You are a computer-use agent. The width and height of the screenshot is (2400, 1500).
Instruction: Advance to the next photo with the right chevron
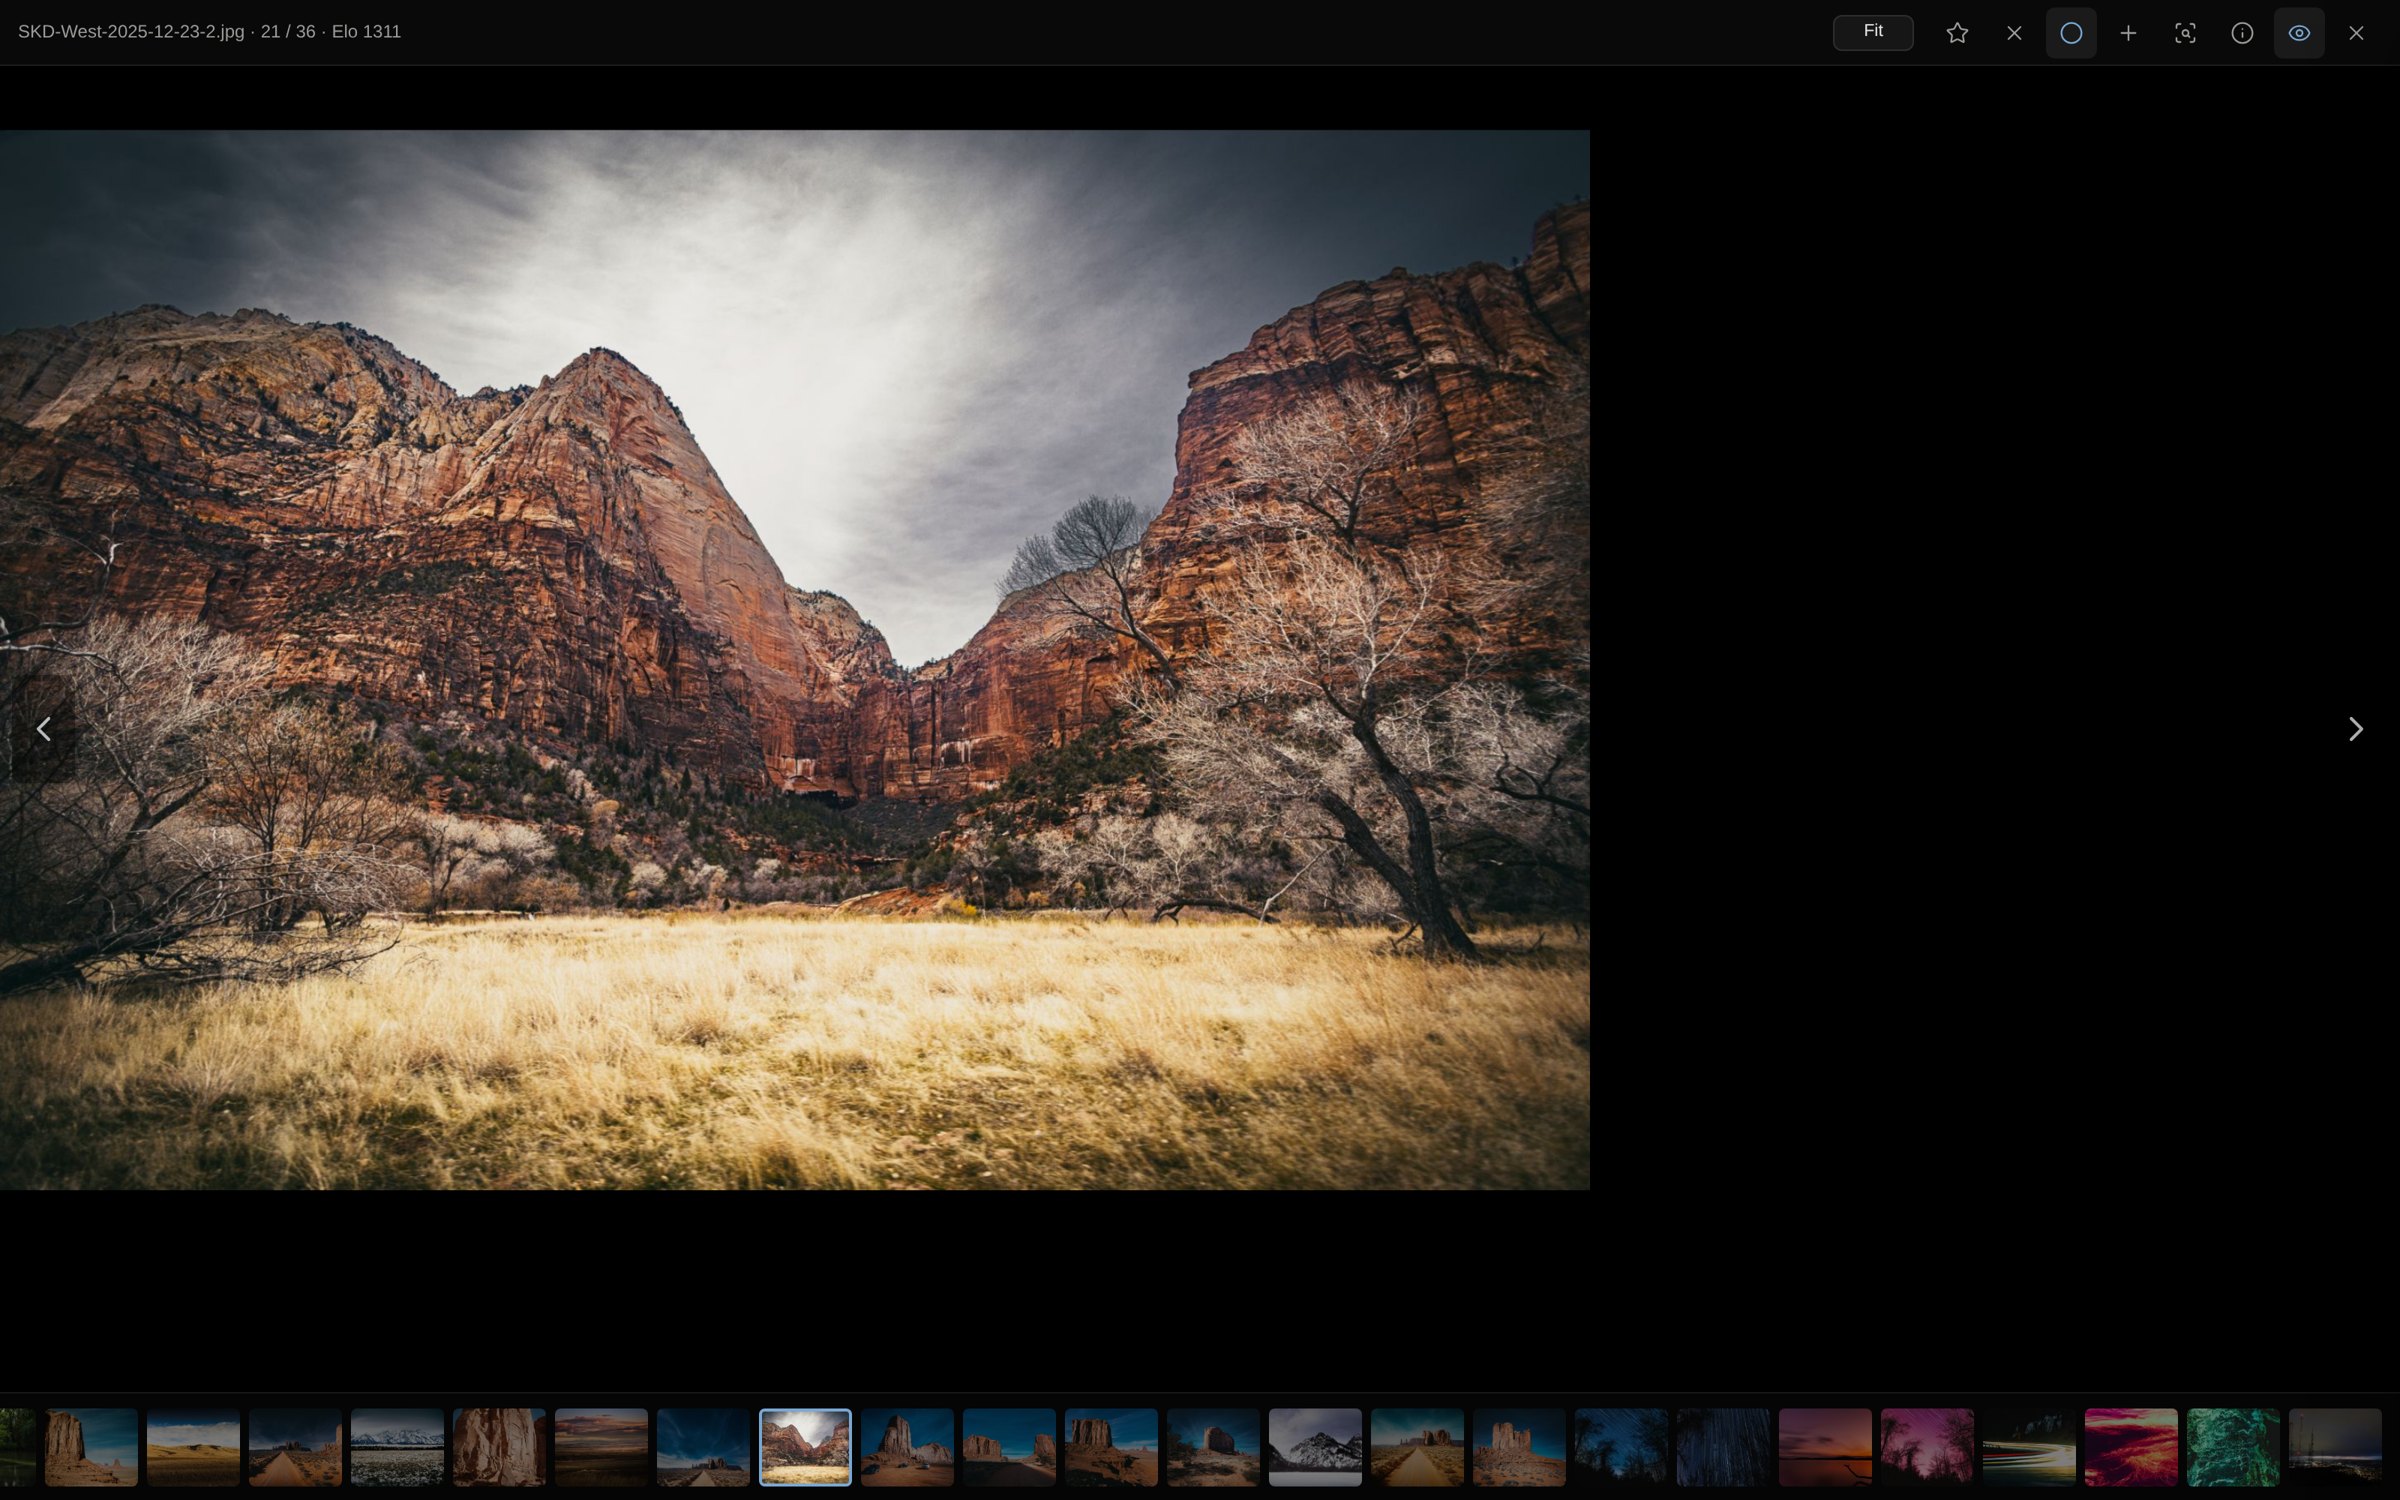[x=2355, y=729]
